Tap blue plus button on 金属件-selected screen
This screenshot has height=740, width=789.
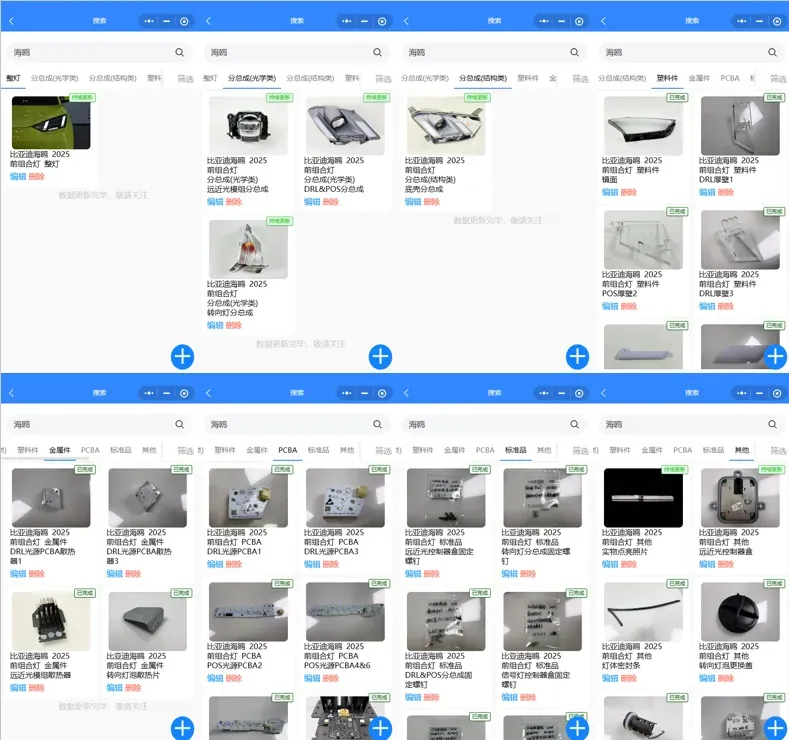tap(182, 728)
